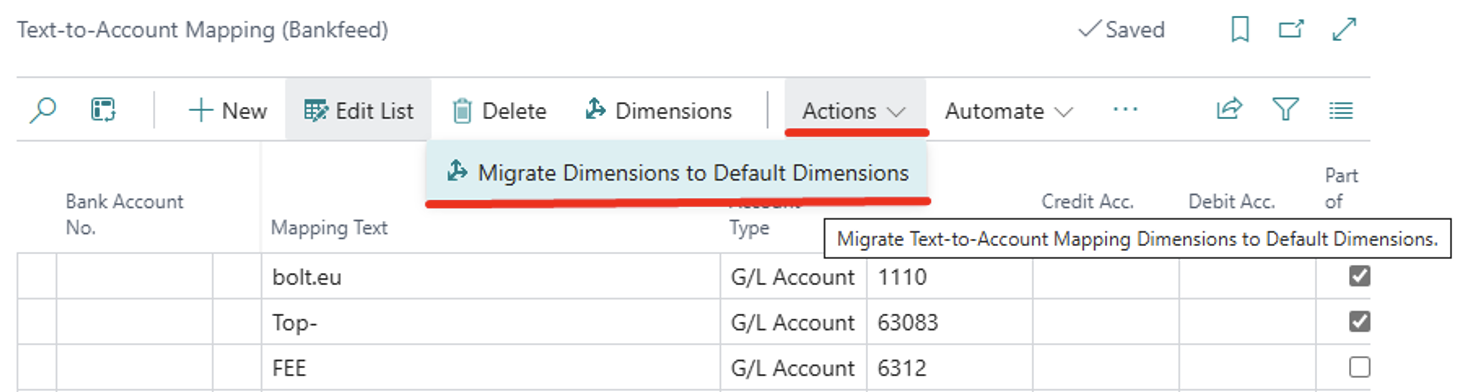This screenshot has height=392, width=1467.
Task: Uncheck the Top- row checkbox
Action: (1359, 321)
